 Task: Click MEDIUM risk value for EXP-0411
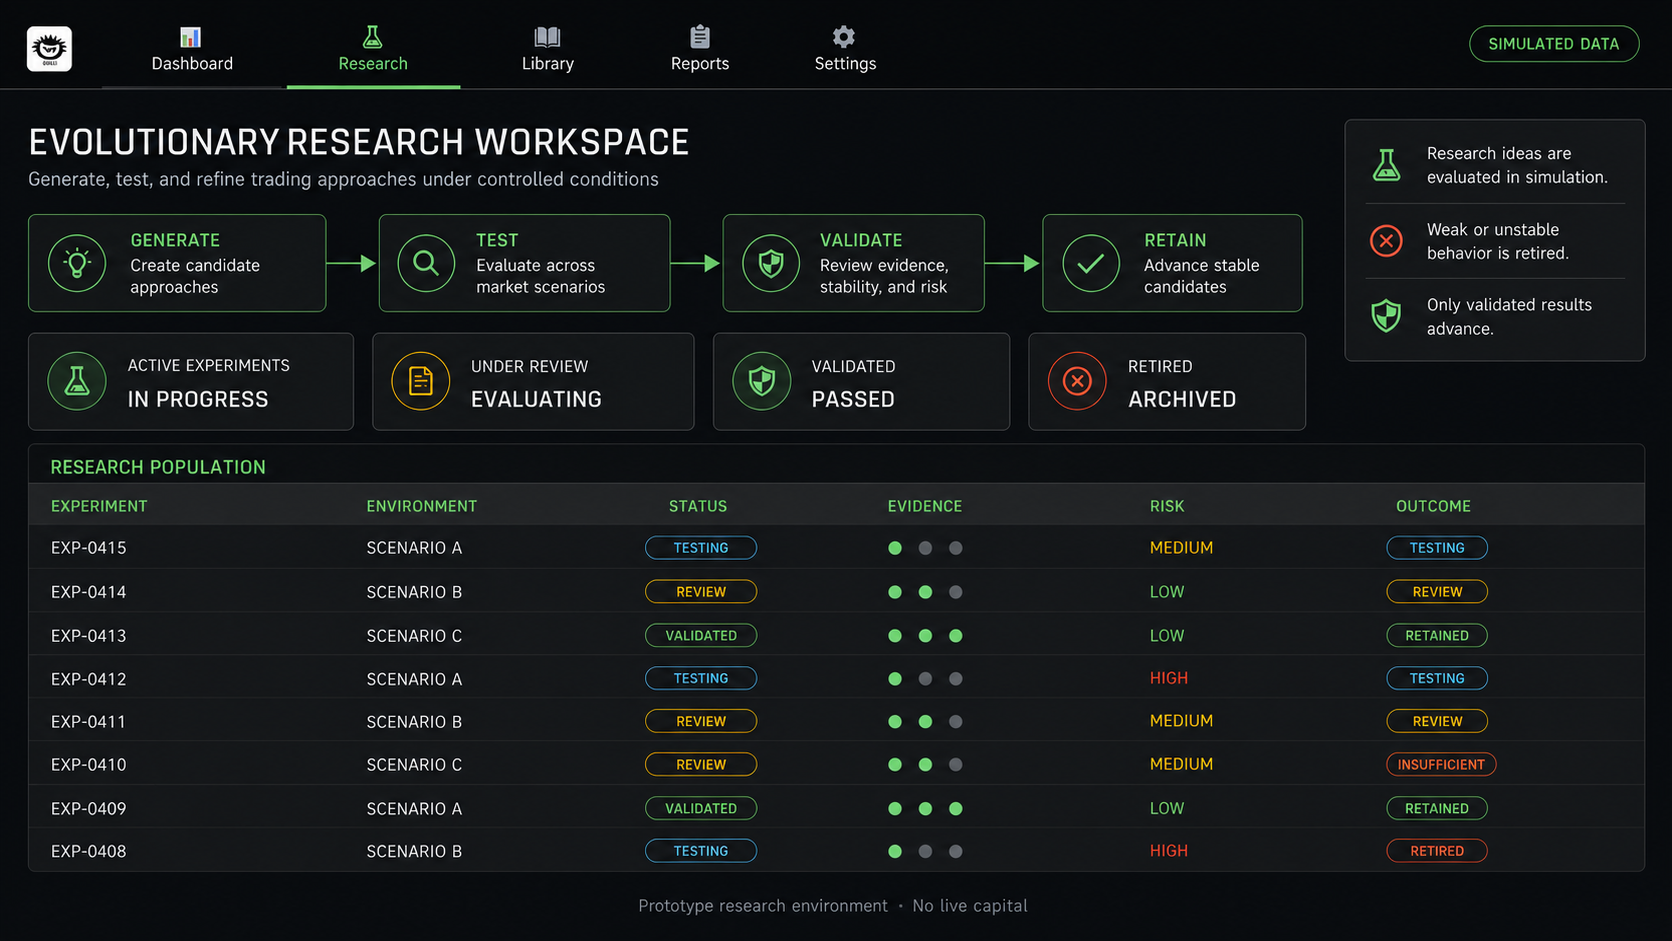(1181, 721)
